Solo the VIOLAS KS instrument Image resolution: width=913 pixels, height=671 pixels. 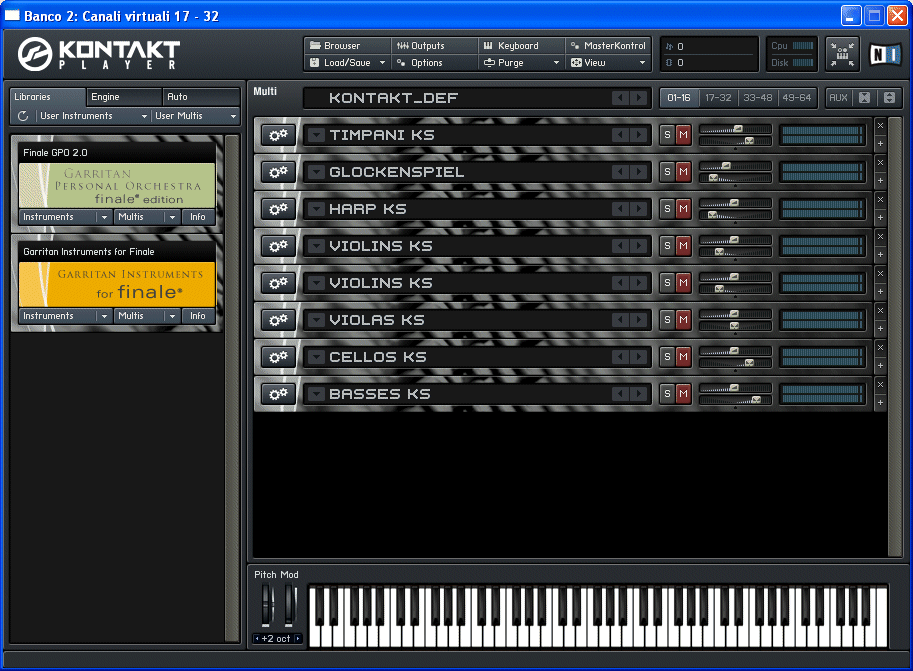667,320
